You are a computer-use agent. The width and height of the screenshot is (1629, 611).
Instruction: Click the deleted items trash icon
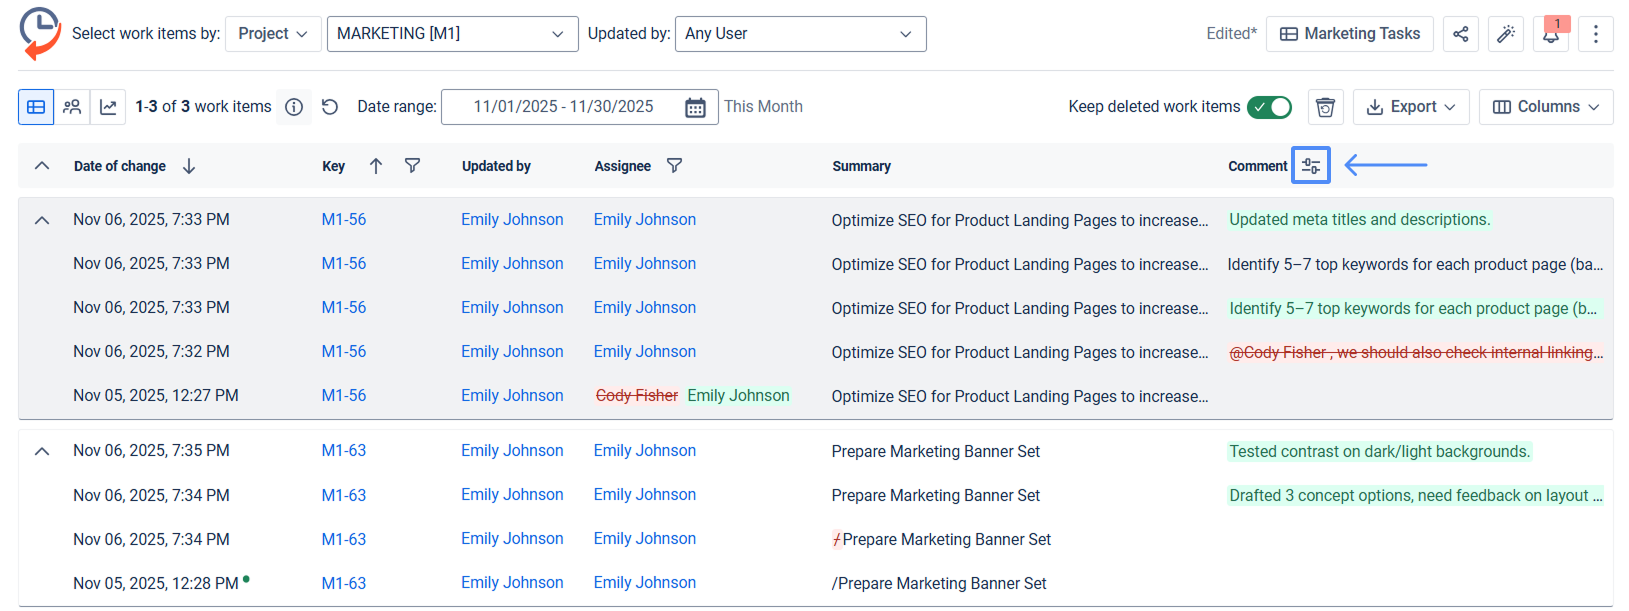pyautogui.click(x=1325, y=107)
